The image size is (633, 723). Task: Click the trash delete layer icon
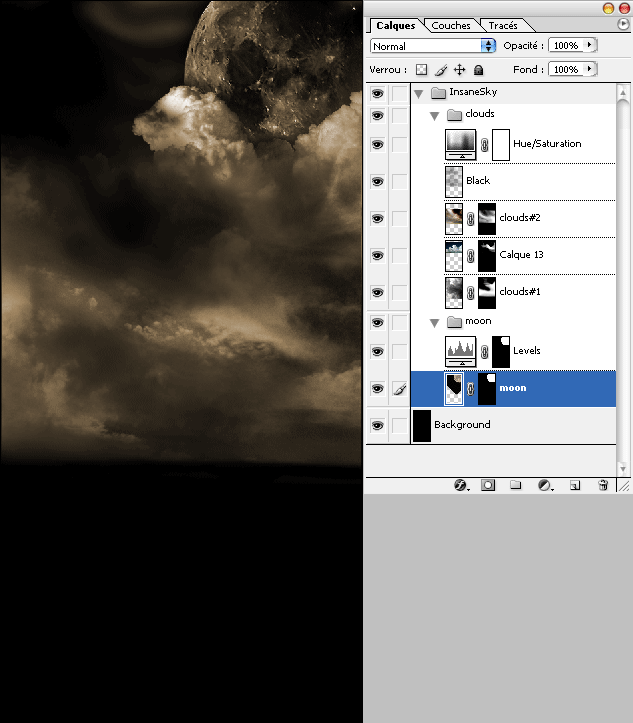[x=603, y=485]
